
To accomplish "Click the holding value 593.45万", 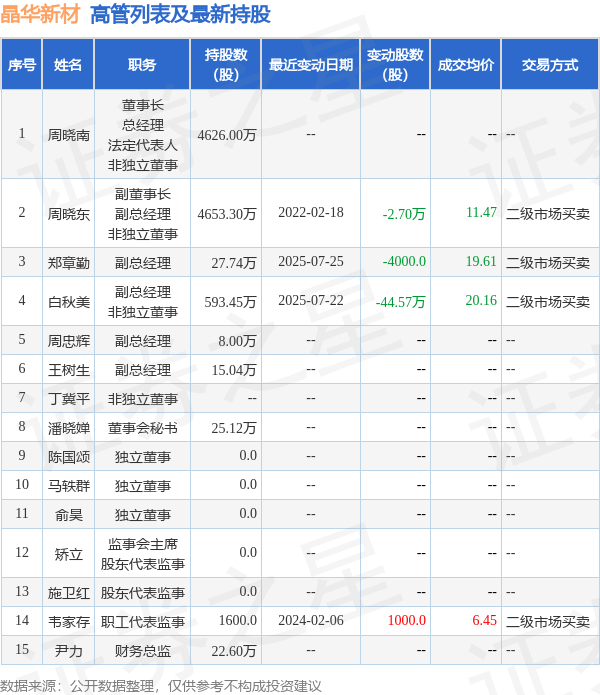I will tap(230, 302).
